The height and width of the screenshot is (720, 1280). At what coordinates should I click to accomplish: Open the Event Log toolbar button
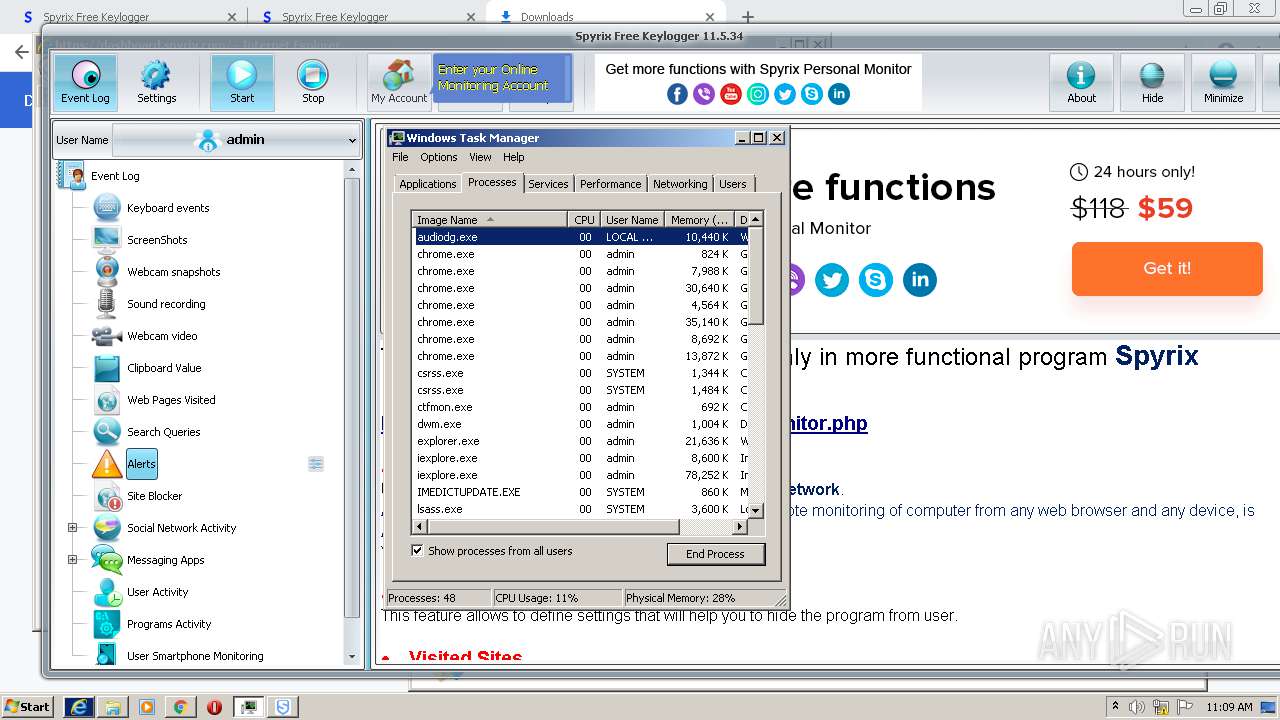pos(85,82)
